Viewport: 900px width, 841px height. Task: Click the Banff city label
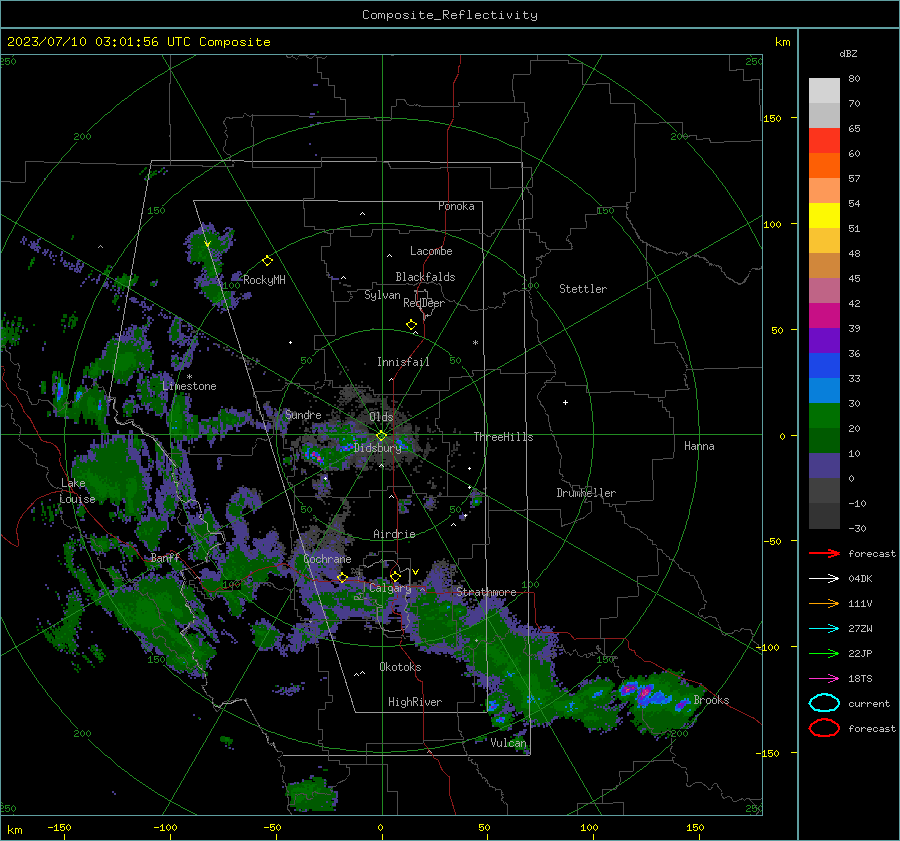pyautogui.click(x=165, y=558)
